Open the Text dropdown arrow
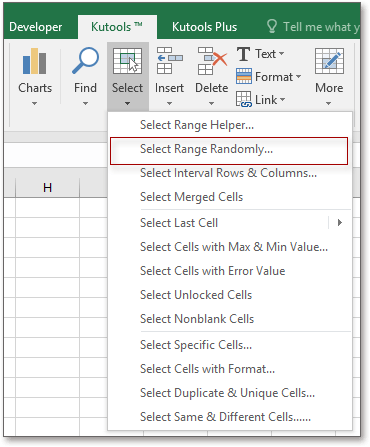This screenshot has width=370, height=447. (x=281, y=54)
